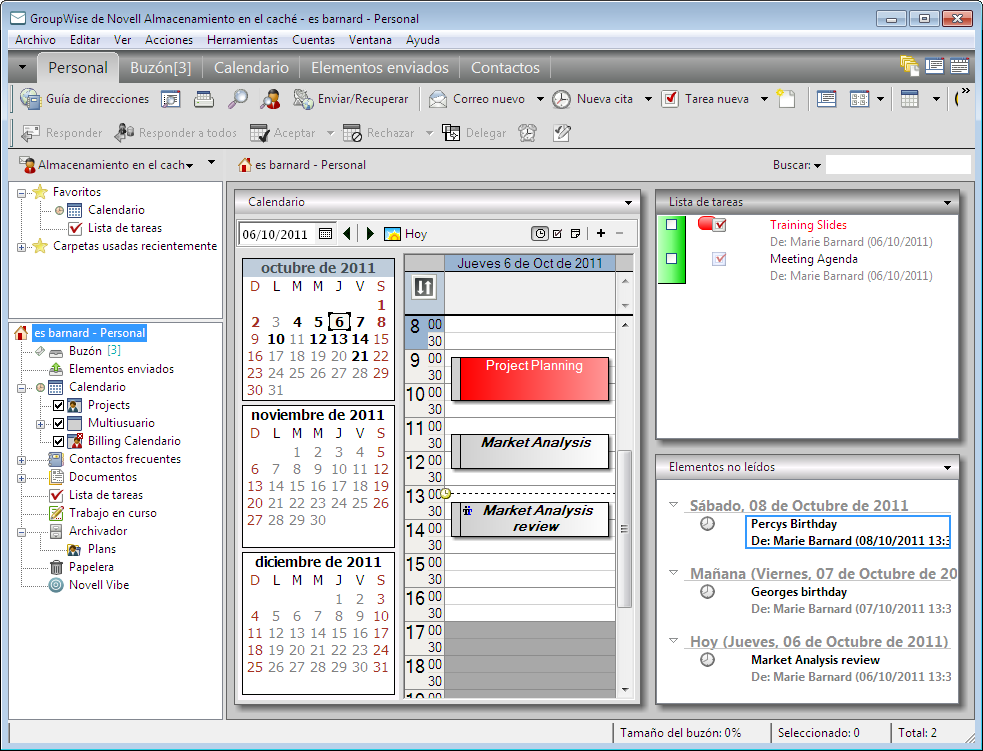Click the Delegar delegate icon
This screenshot has width=983, height=751.
click(x=474, y=133)
